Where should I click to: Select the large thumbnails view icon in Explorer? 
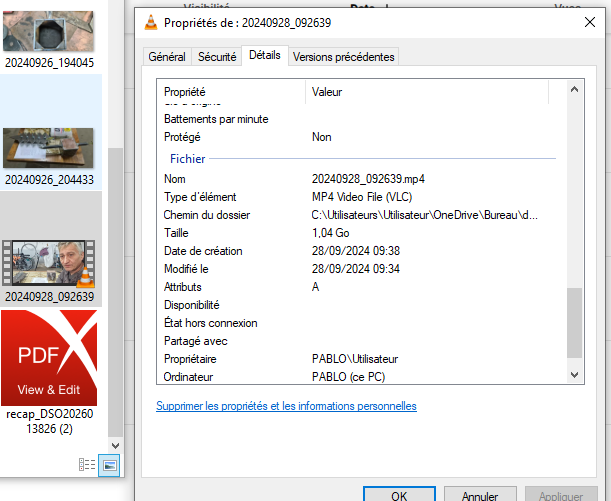click(109, 465)
